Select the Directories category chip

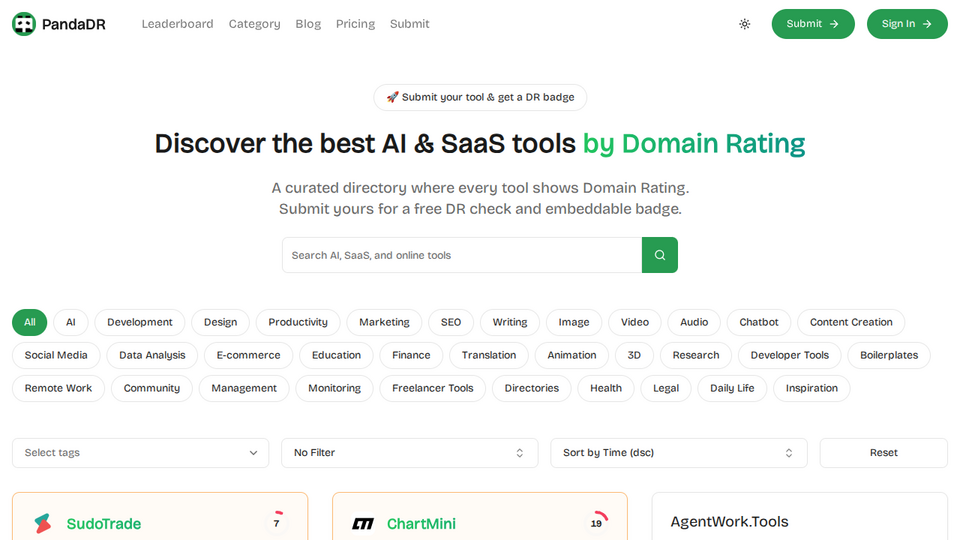pos(531,388)
